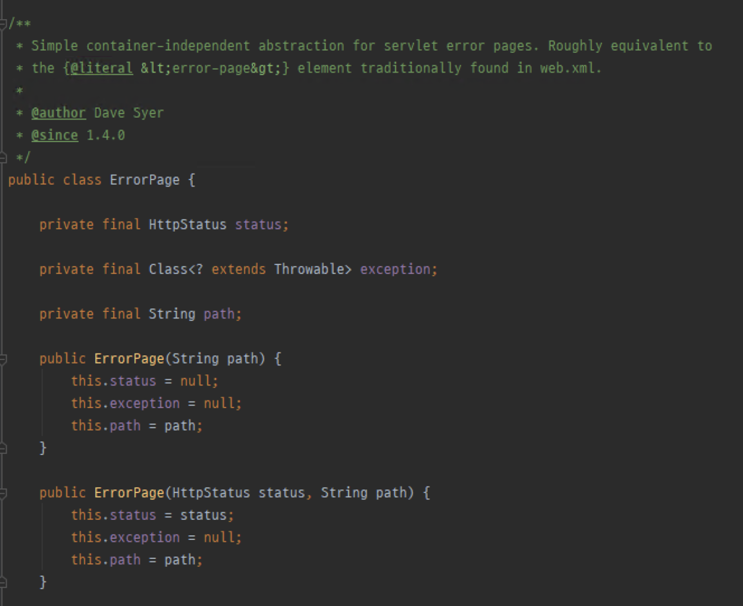The height and width of the screenshot is (606, 743).
Task: Click String type in the path field declaration
Action: click(171, 314)
